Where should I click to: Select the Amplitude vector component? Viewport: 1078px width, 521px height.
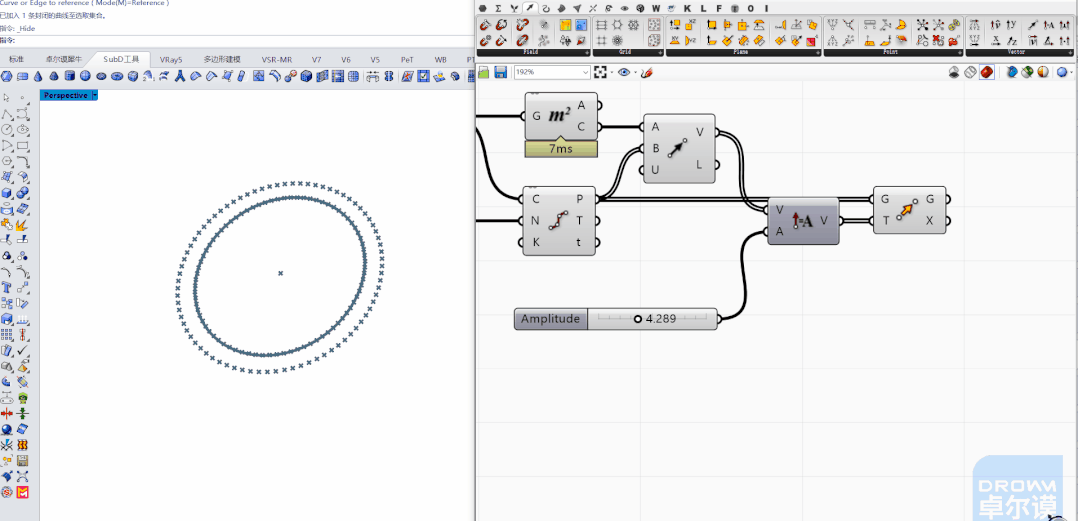click(x=803, y=221)
